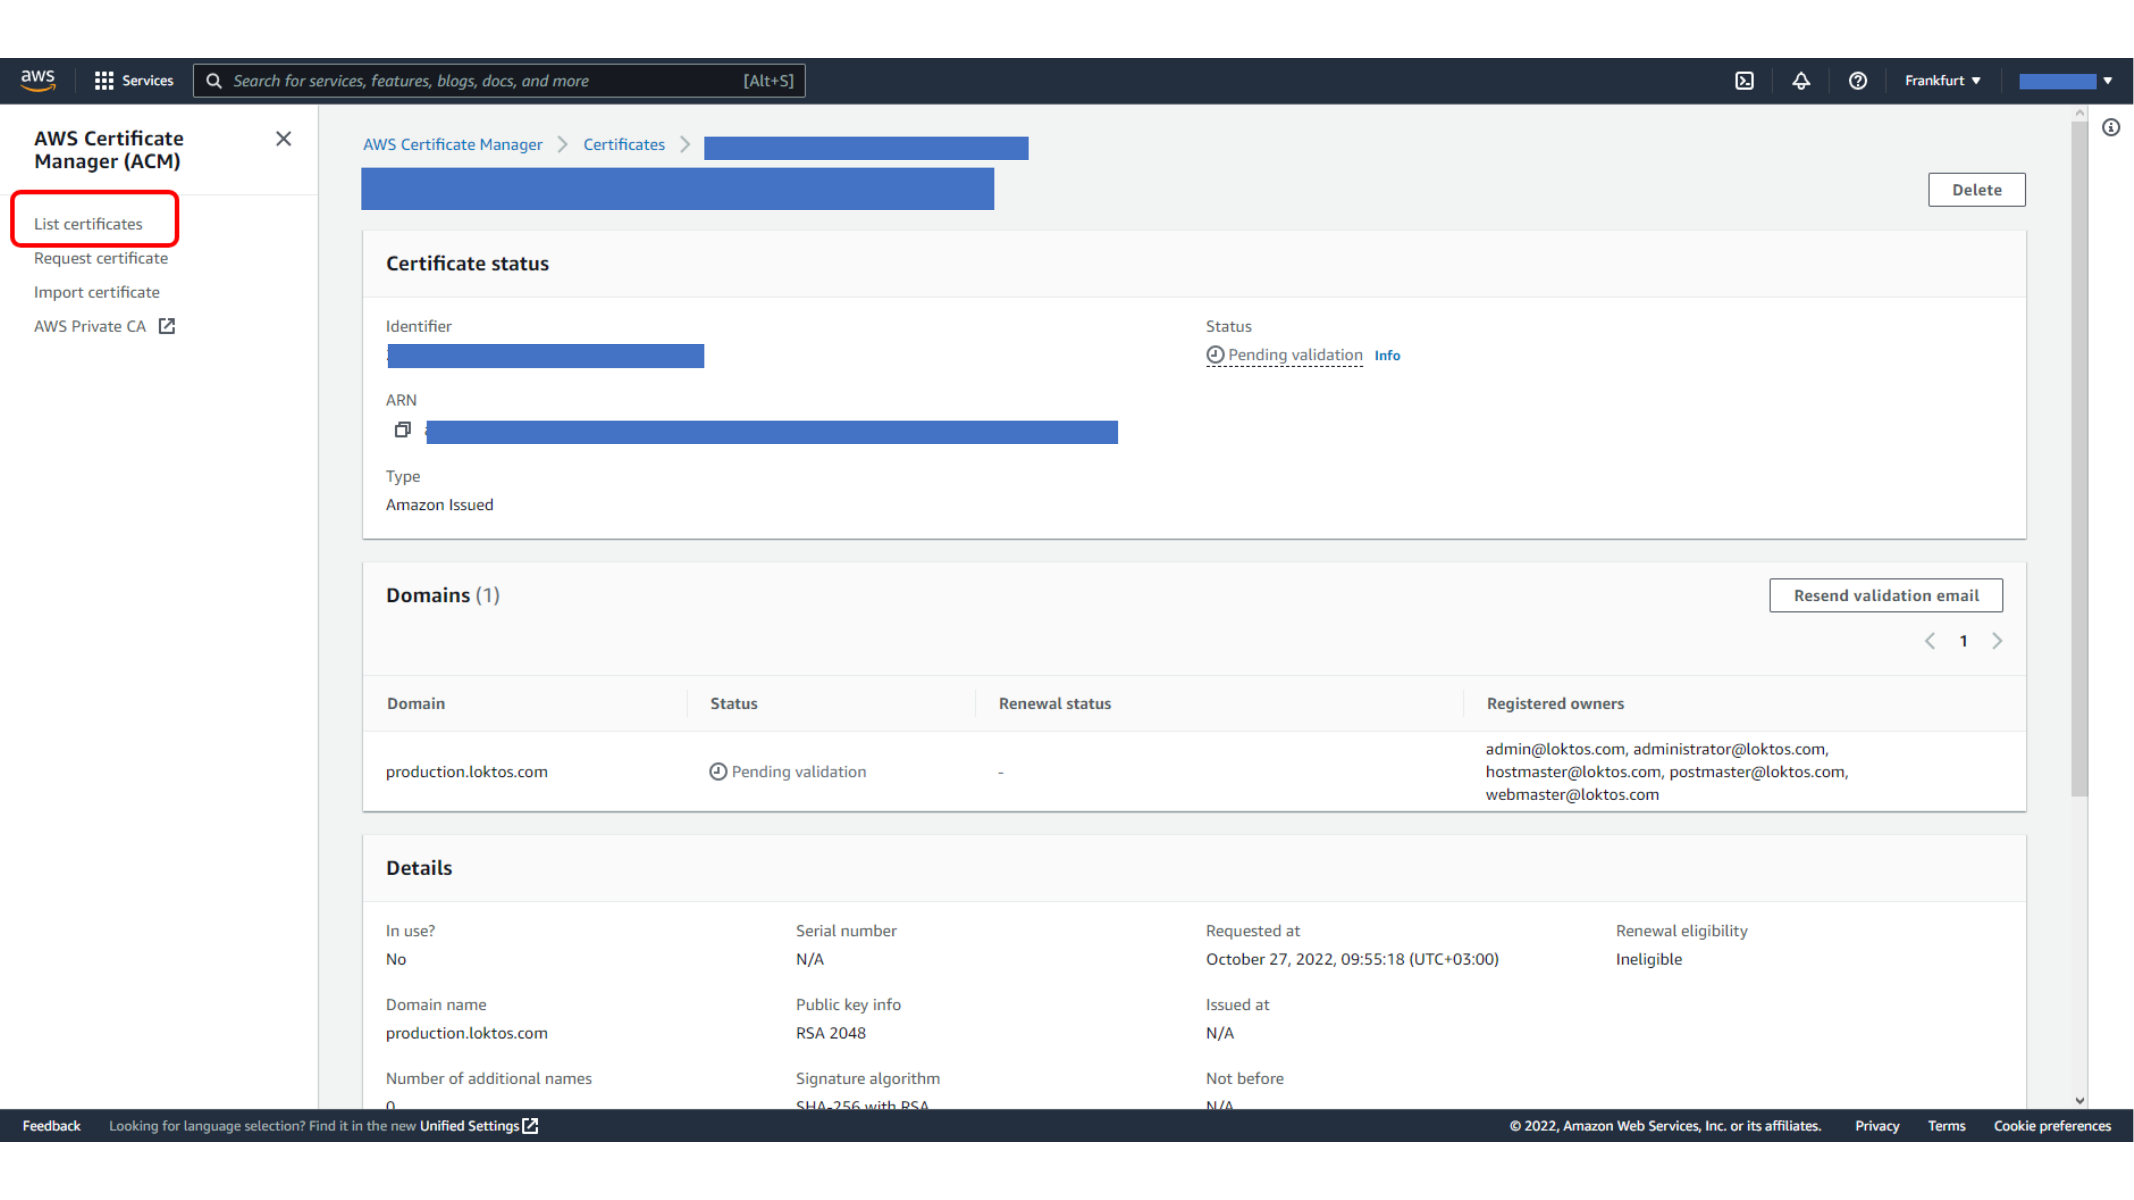The image size is (2134, 1200).
Task: Click the Registered owners column header
Action: (x=1555, y=704)
